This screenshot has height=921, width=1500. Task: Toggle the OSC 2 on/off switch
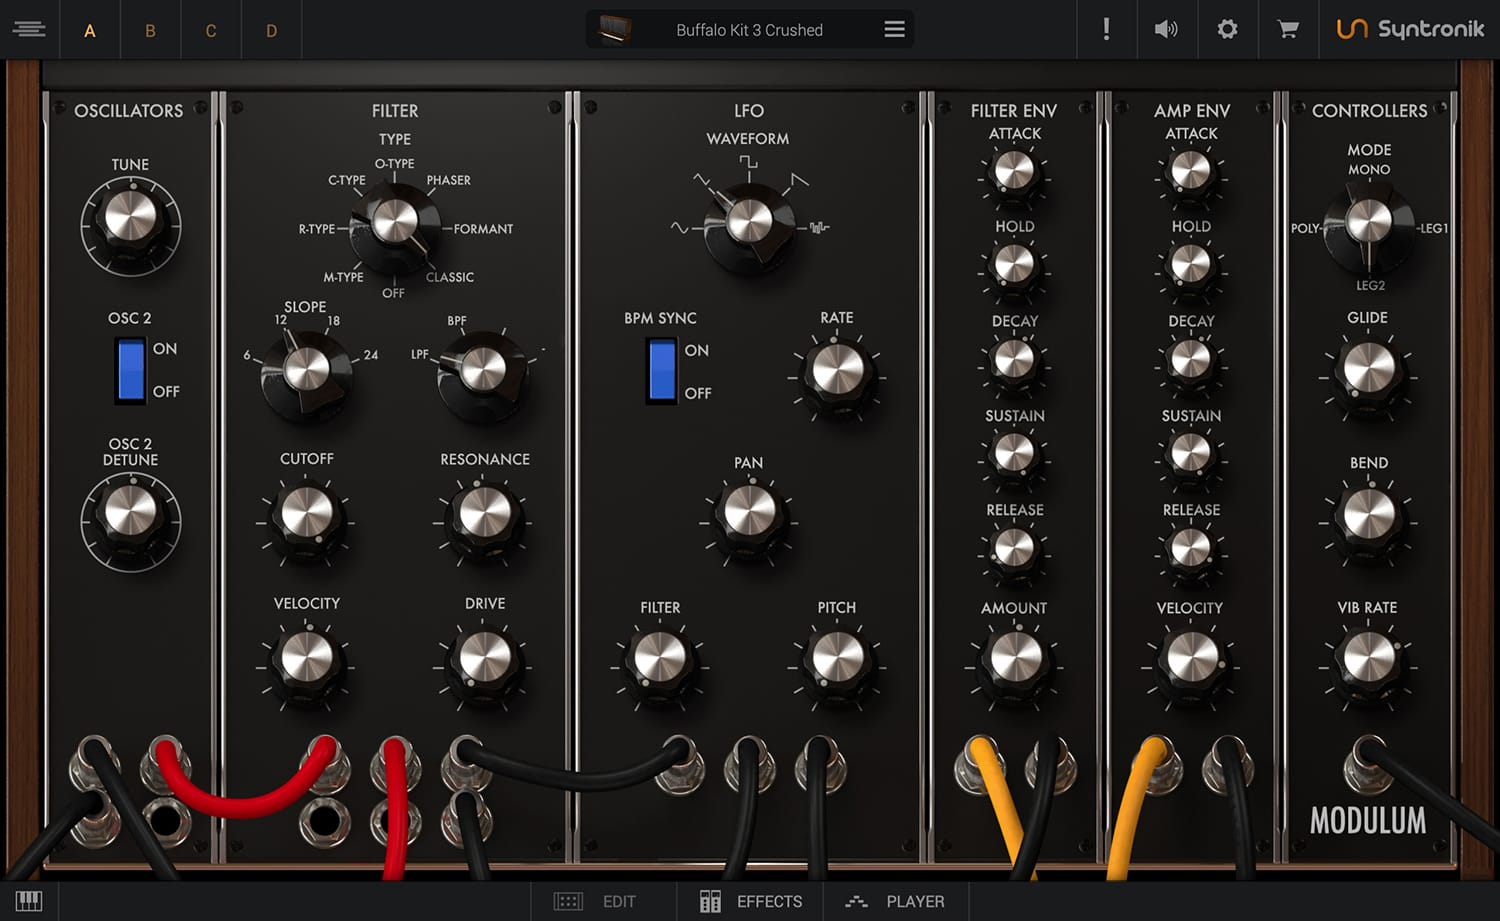131,369
